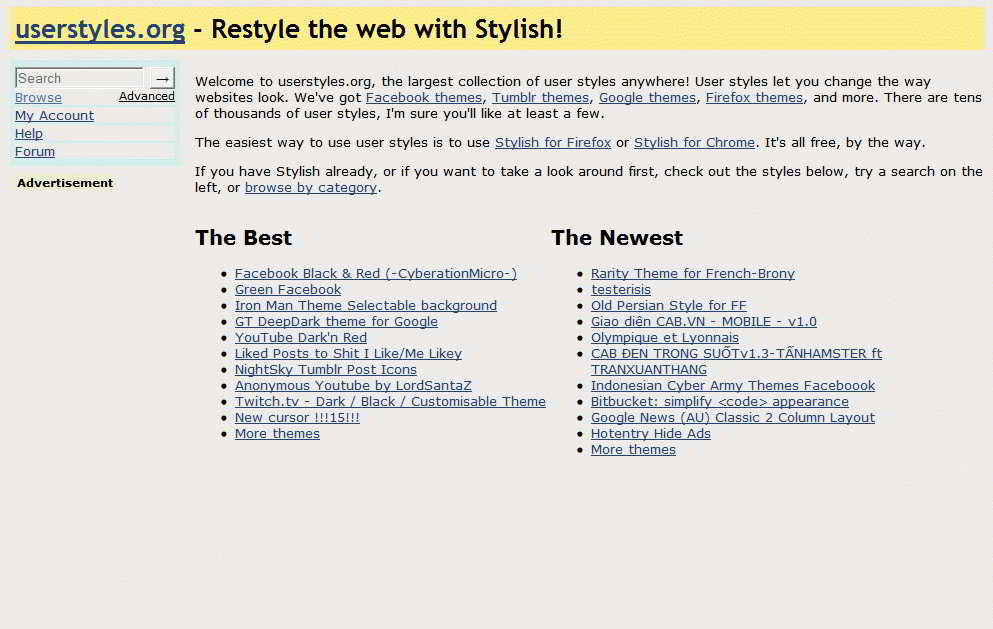Click the Advertisement label
Viewport: 993px width, 629px height.
click(x=65, y=183)
